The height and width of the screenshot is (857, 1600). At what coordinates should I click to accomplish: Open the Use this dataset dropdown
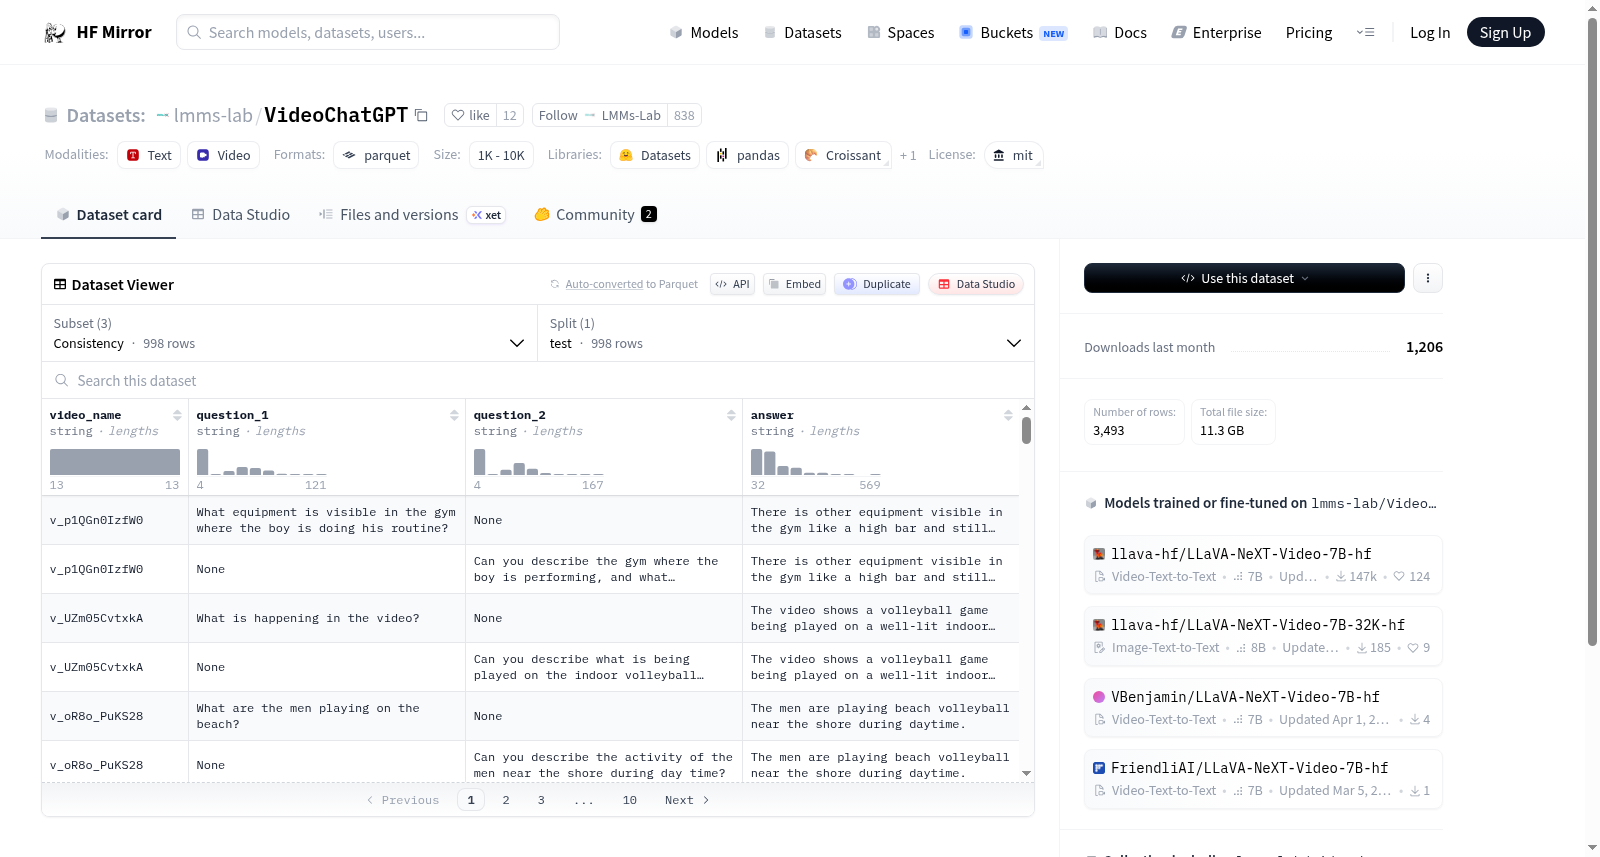1244,278
